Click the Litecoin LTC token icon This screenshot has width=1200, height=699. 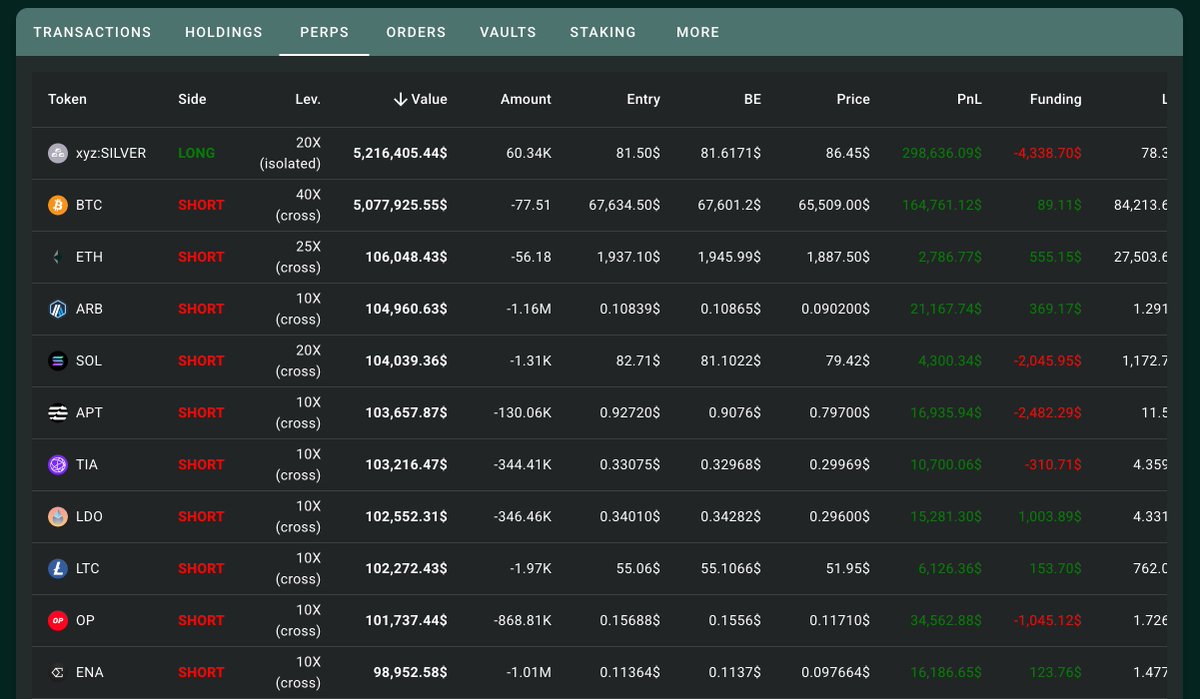[x=58, y=569]
